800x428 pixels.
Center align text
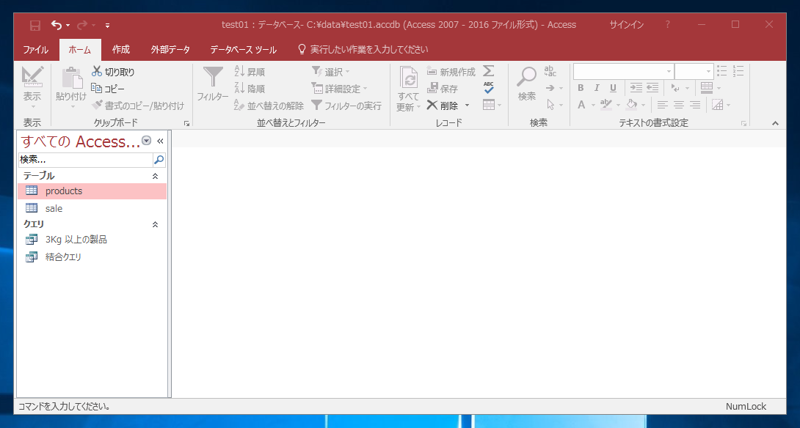pyautogui.click(x=679, y=105)
